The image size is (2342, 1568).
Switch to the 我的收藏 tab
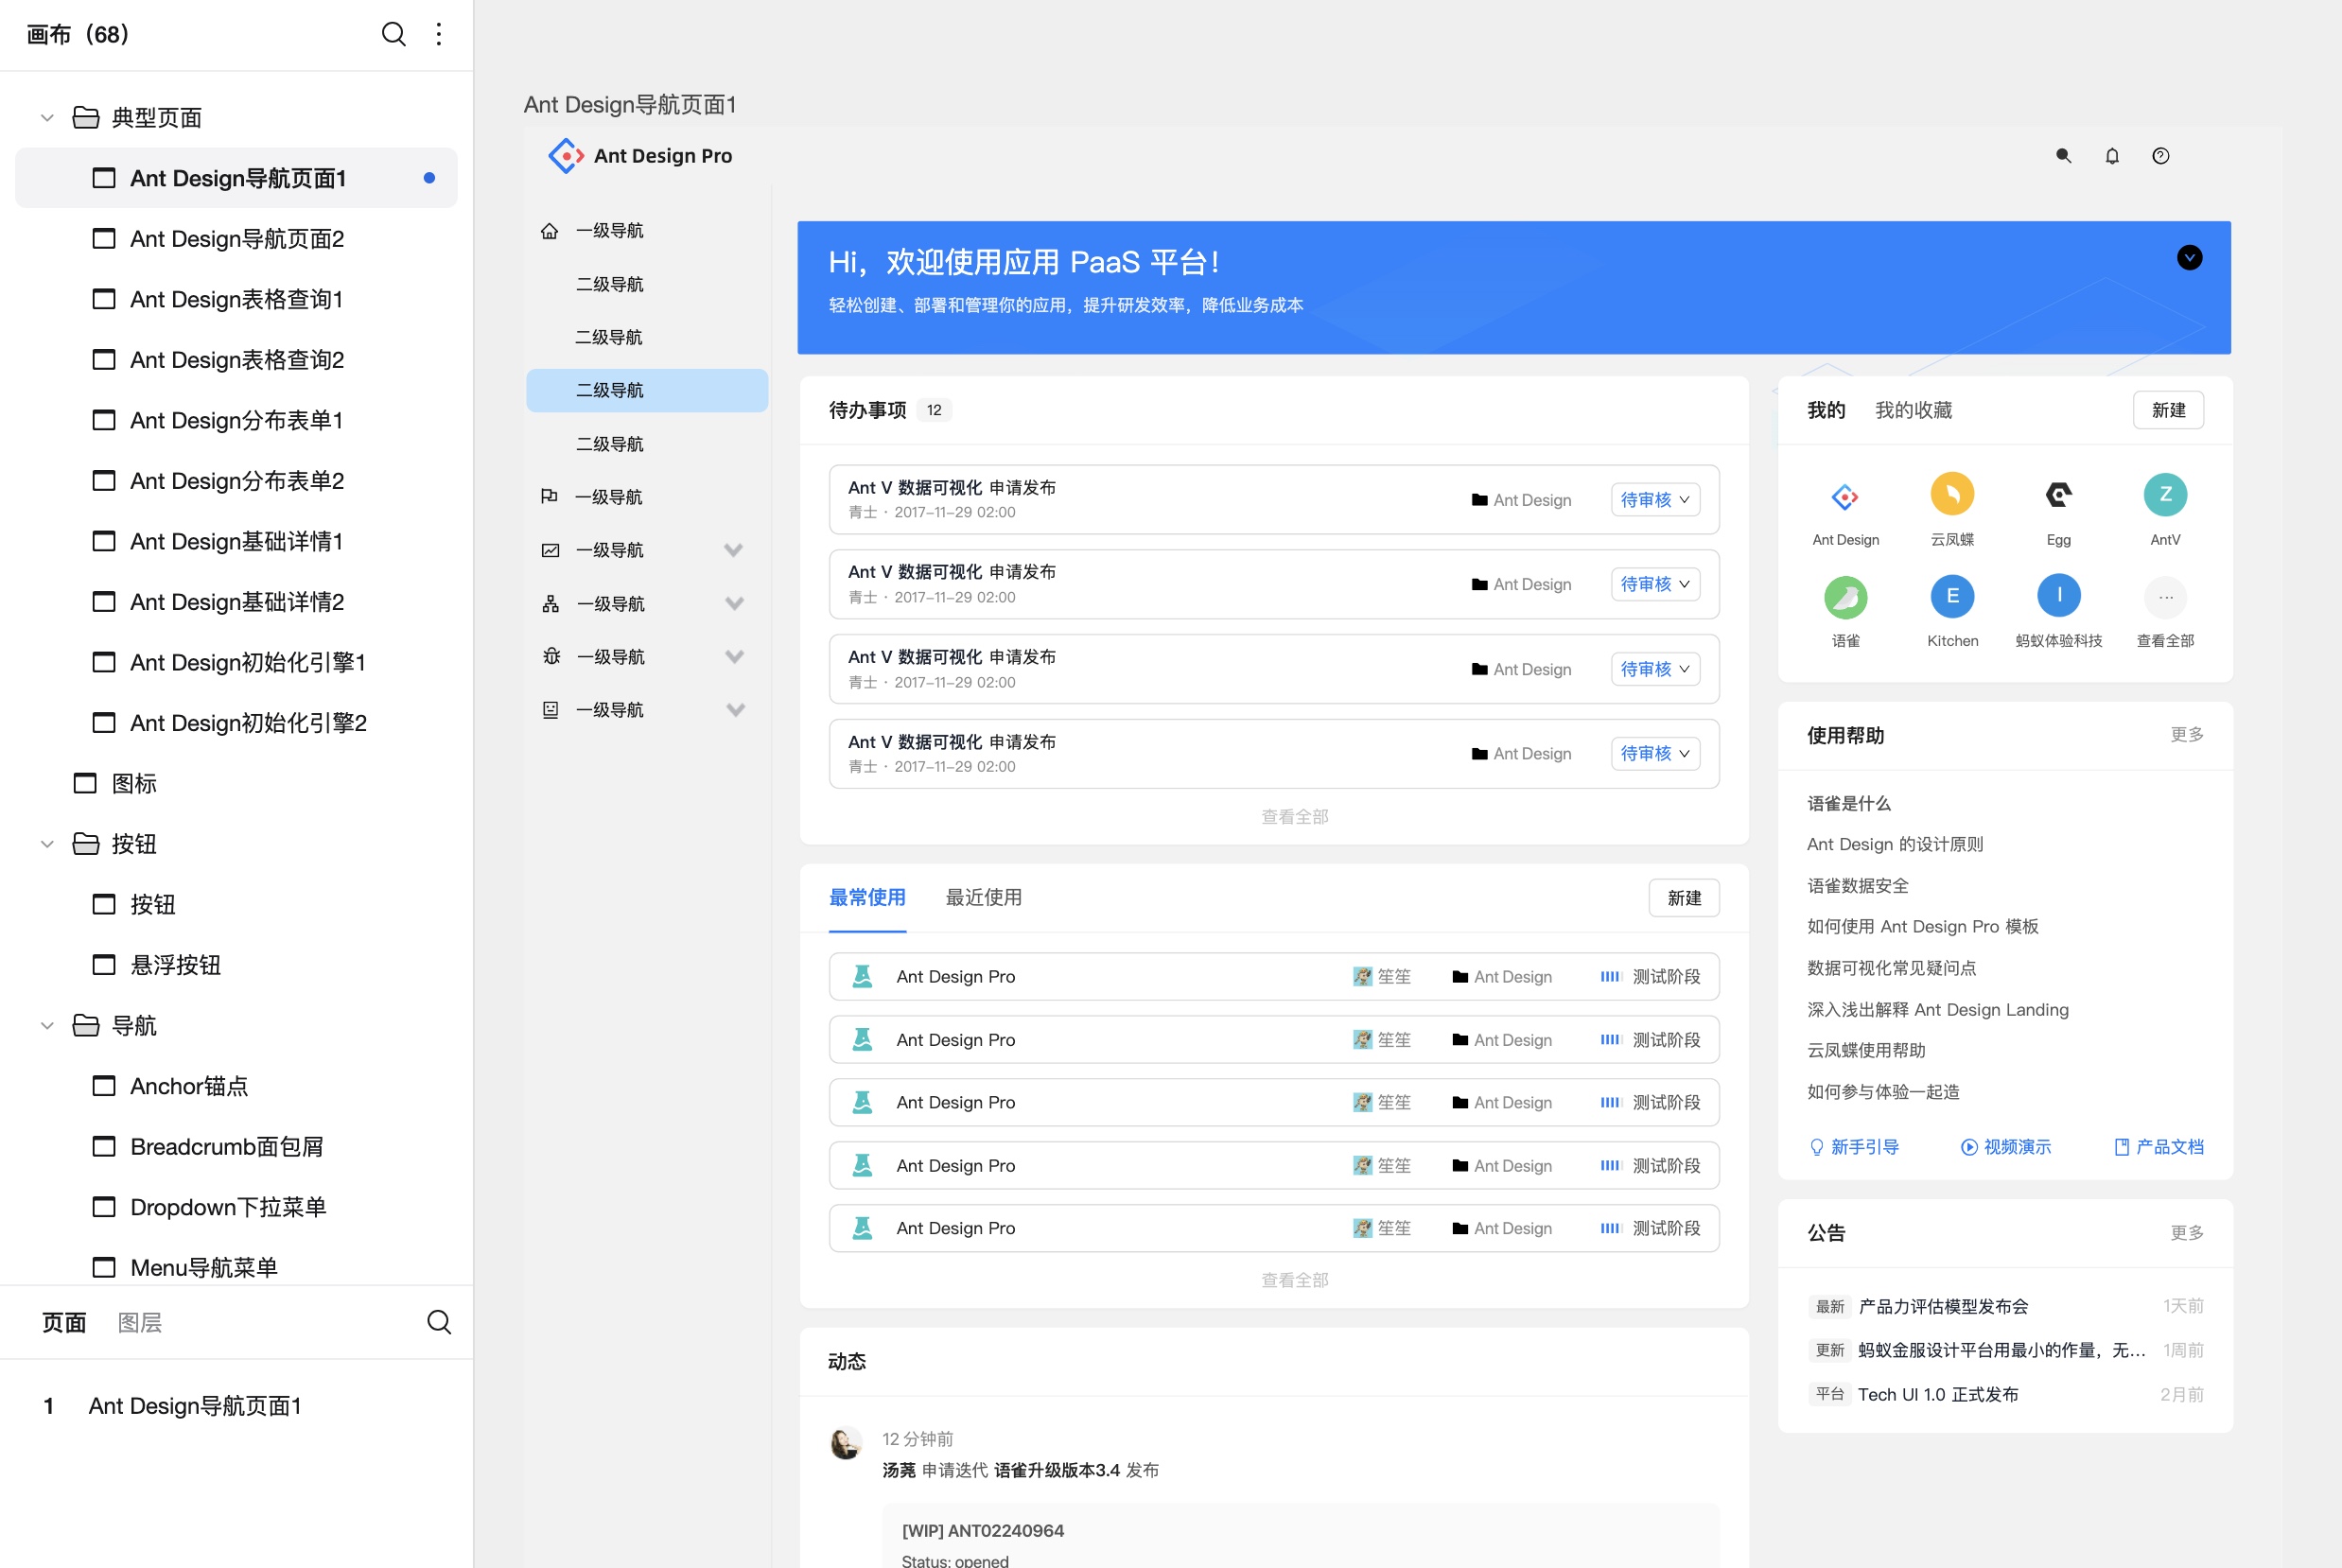click(x=1913, y=410)
